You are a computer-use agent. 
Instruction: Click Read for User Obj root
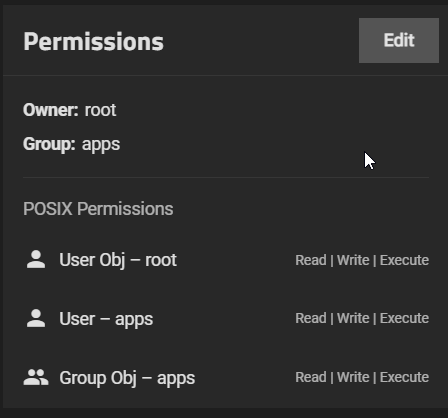pyautogui.click(x=311, y=260)
